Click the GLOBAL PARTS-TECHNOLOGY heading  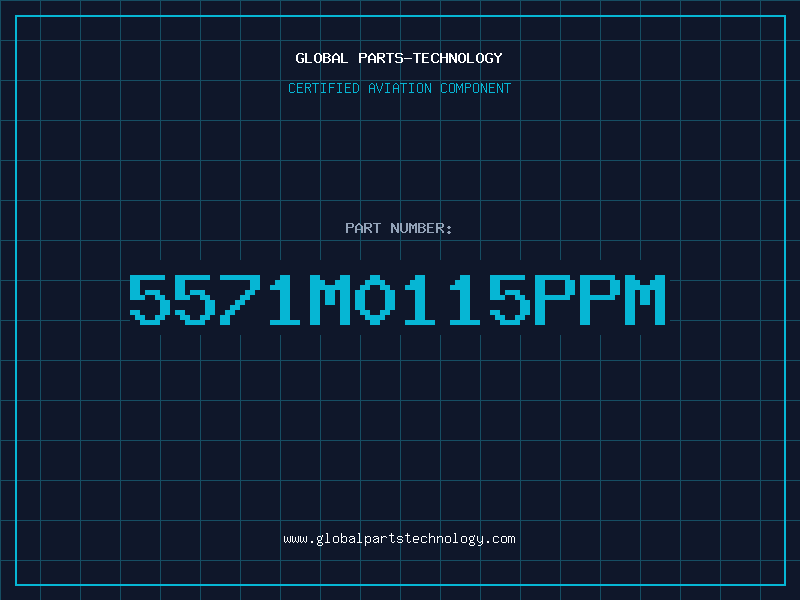coord(399,58)
